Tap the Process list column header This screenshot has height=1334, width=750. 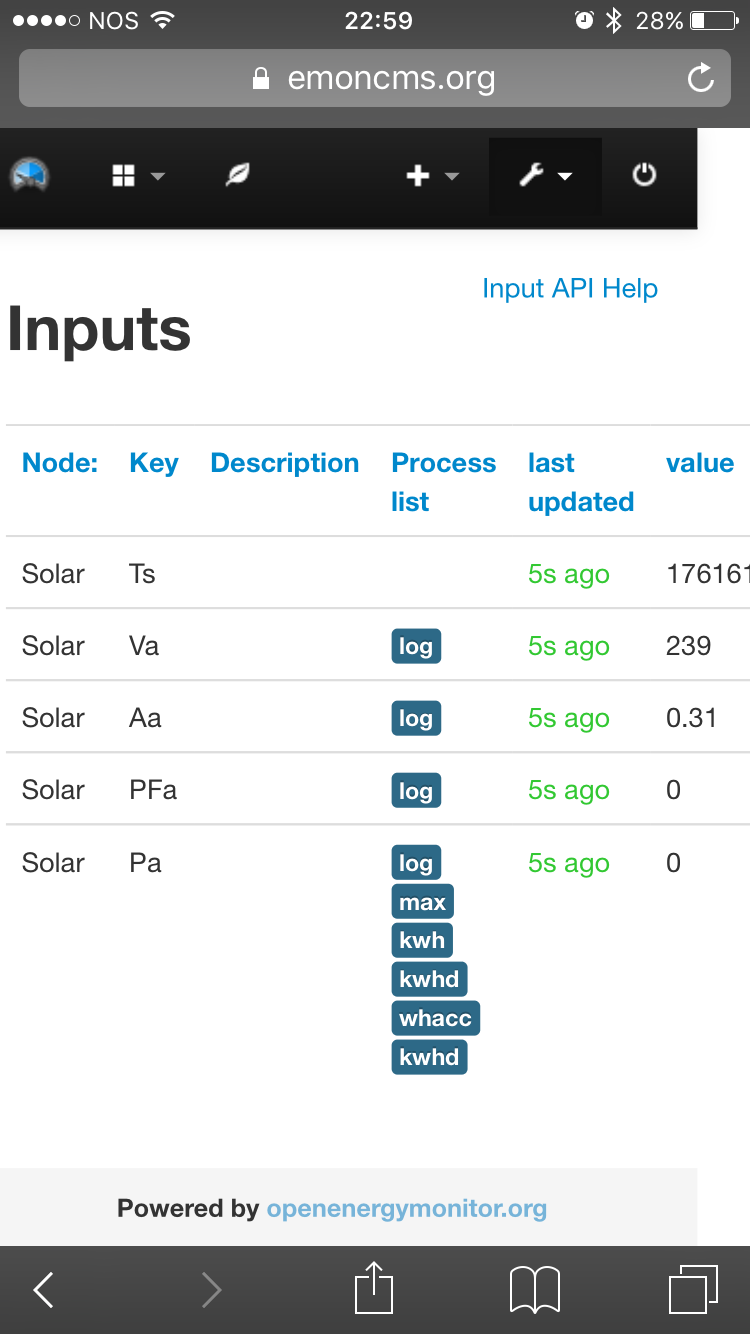[443, 482]
